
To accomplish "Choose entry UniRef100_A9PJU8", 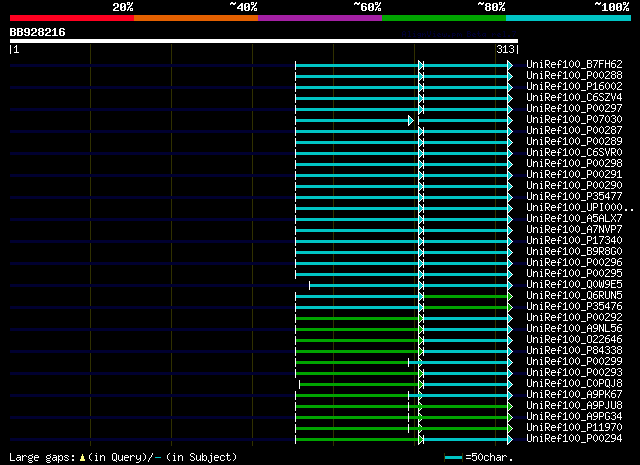I will pyautogui.click(x=574, y=406).
